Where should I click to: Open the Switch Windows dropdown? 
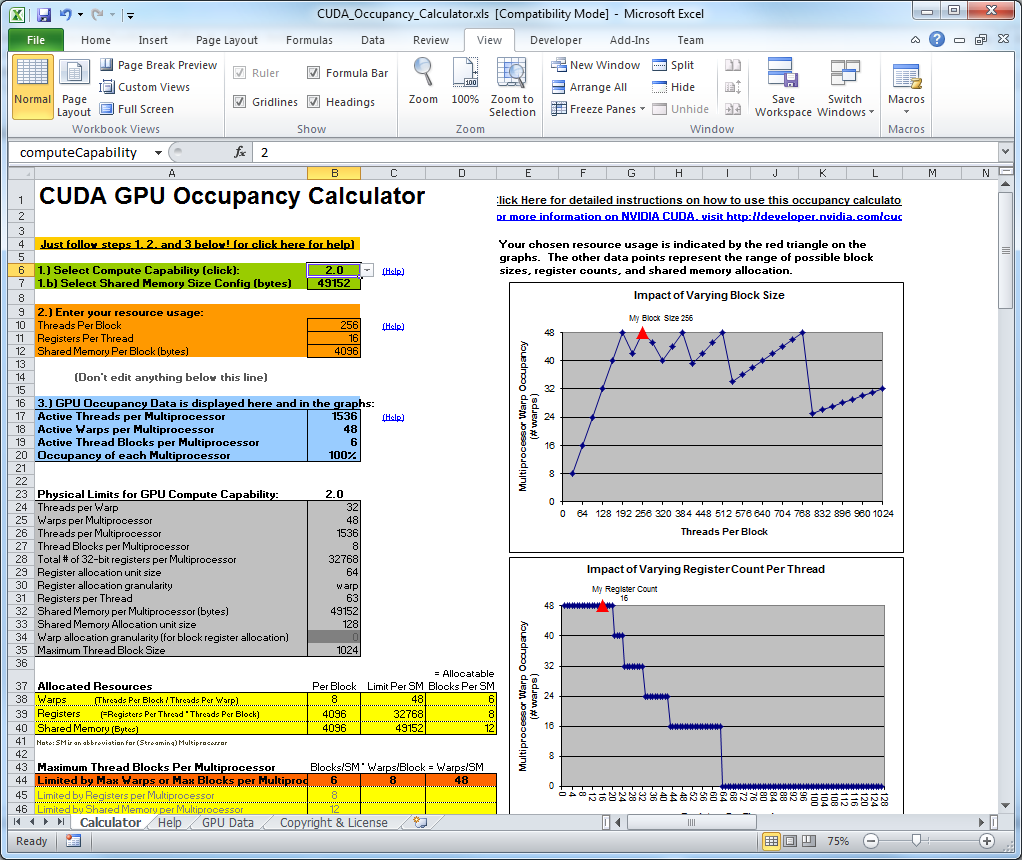[x=845, y=88]
